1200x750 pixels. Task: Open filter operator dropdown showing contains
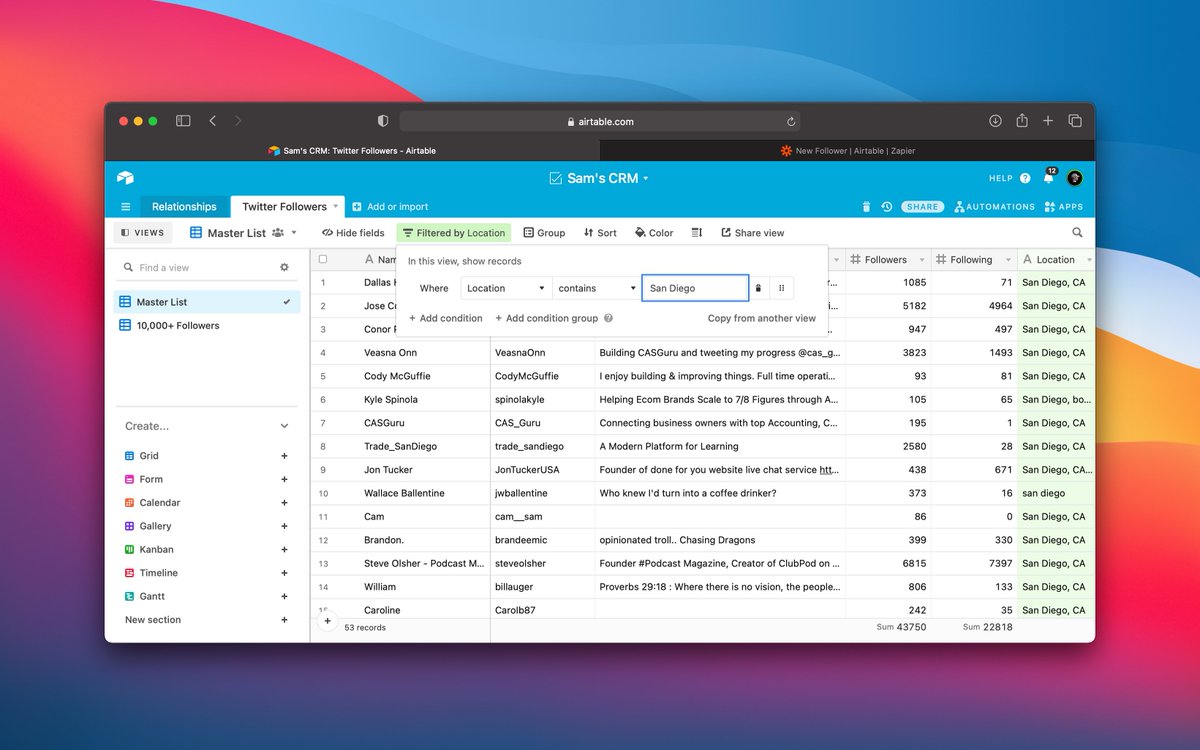click(x=597, y=288)
